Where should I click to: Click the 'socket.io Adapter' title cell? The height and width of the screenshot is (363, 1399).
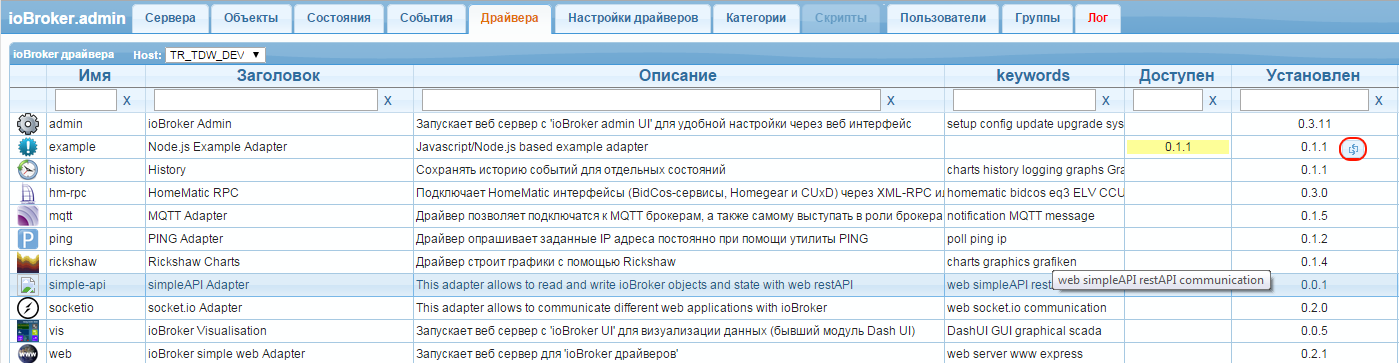tap(278, 308)
